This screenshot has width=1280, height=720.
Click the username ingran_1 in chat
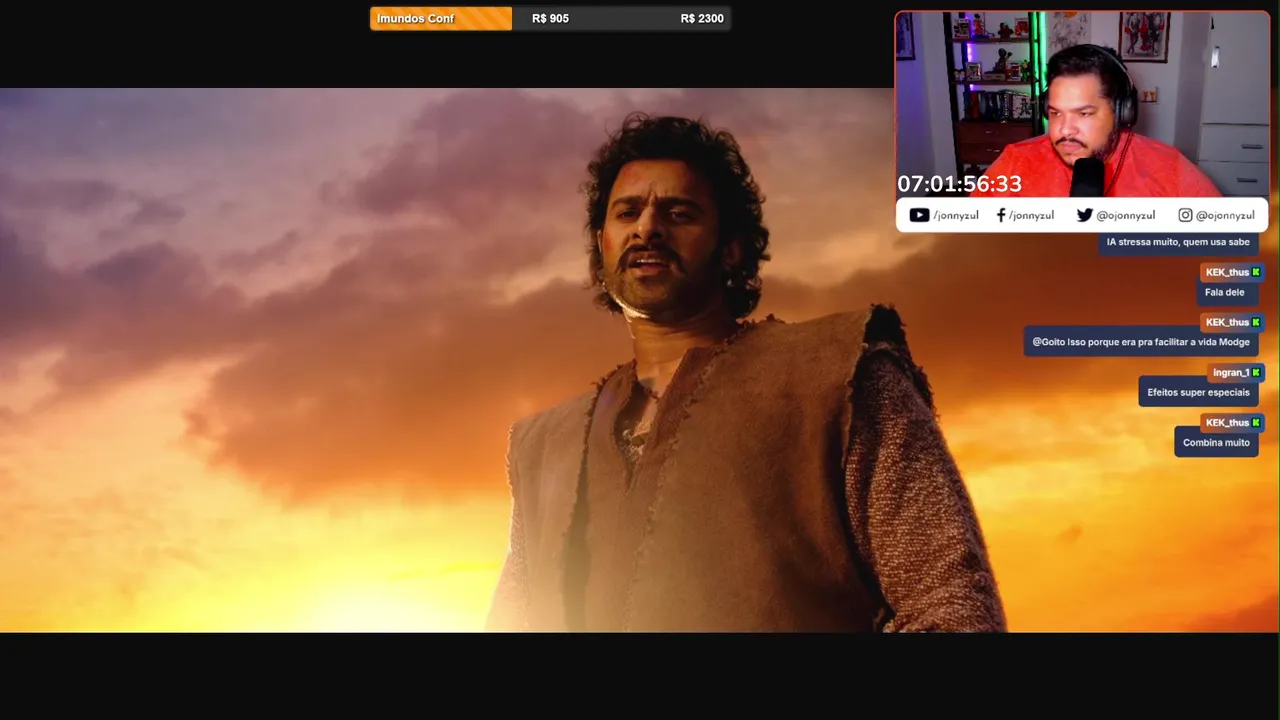coord(1231,372)
